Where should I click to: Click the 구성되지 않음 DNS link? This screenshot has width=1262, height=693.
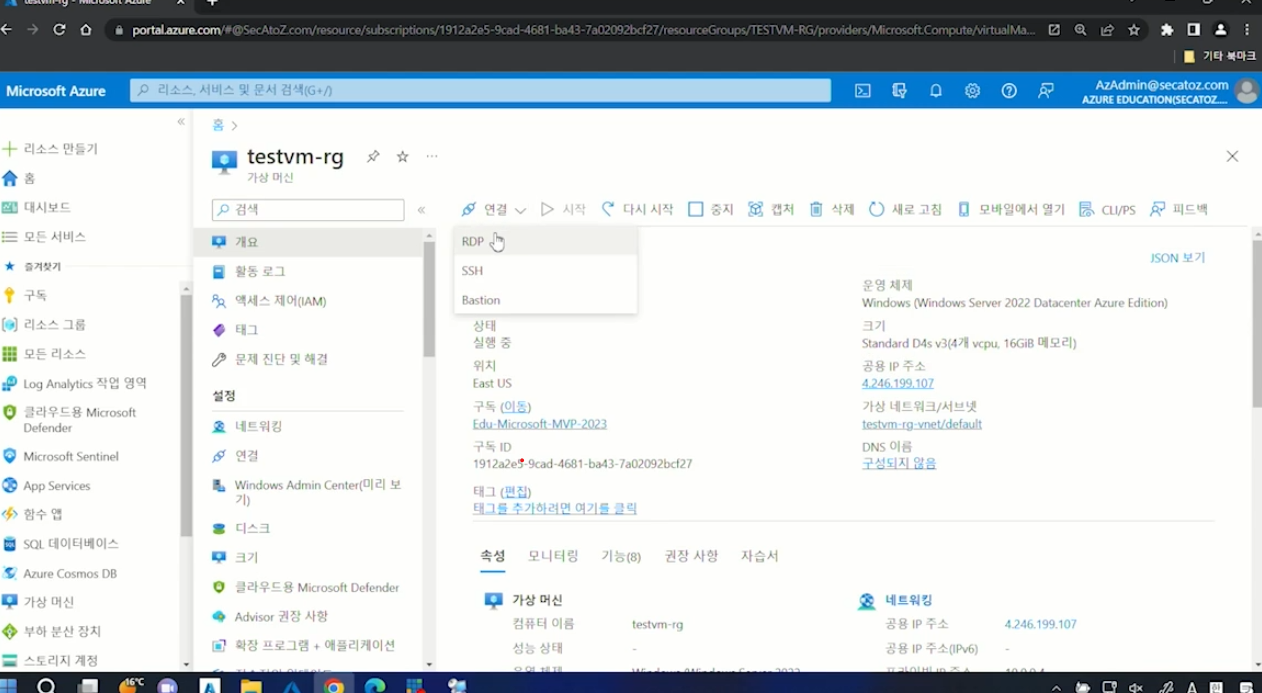(x=899, y=464)
